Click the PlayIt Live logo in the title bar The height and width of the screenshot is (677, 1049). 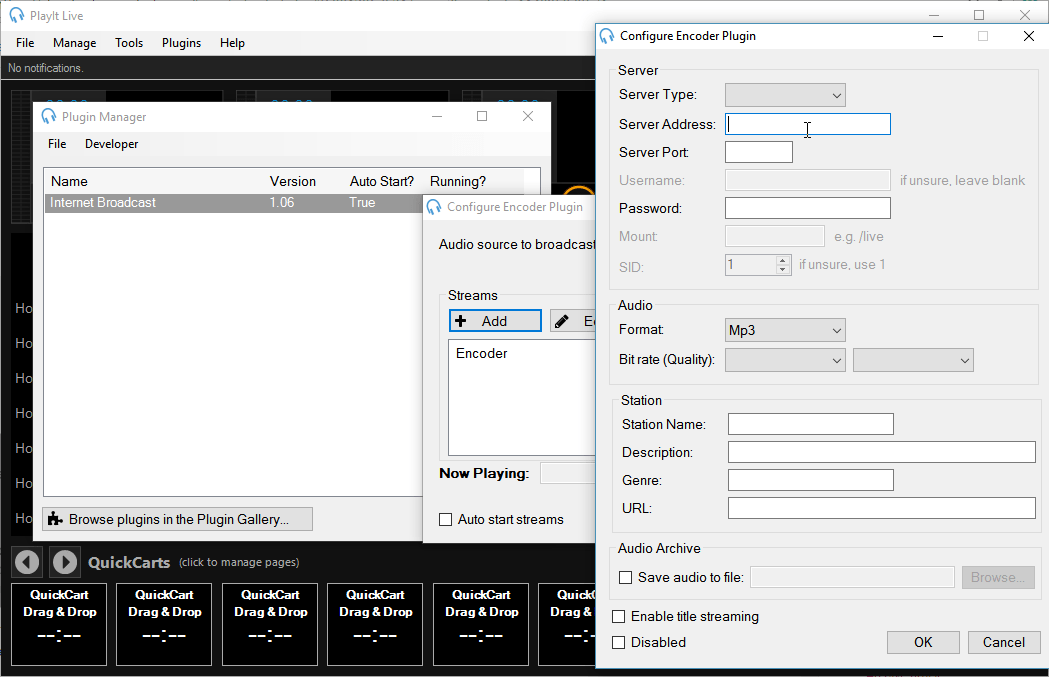pyautogui.click(x=15, y=14)
